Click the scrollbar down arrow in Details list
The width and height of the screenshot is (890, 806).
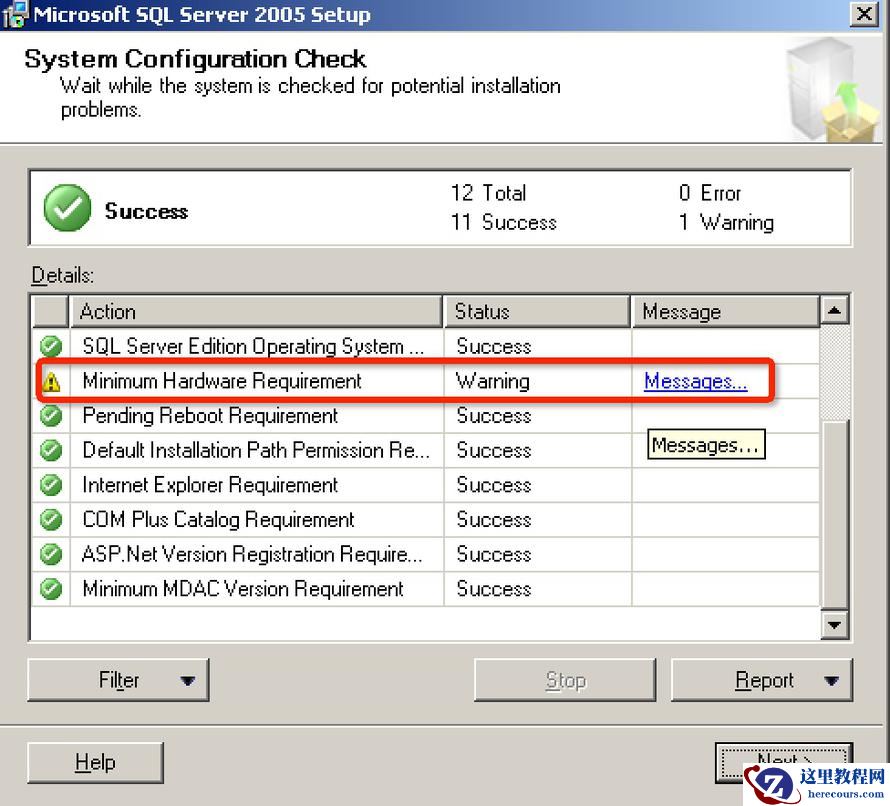(834, 625)
